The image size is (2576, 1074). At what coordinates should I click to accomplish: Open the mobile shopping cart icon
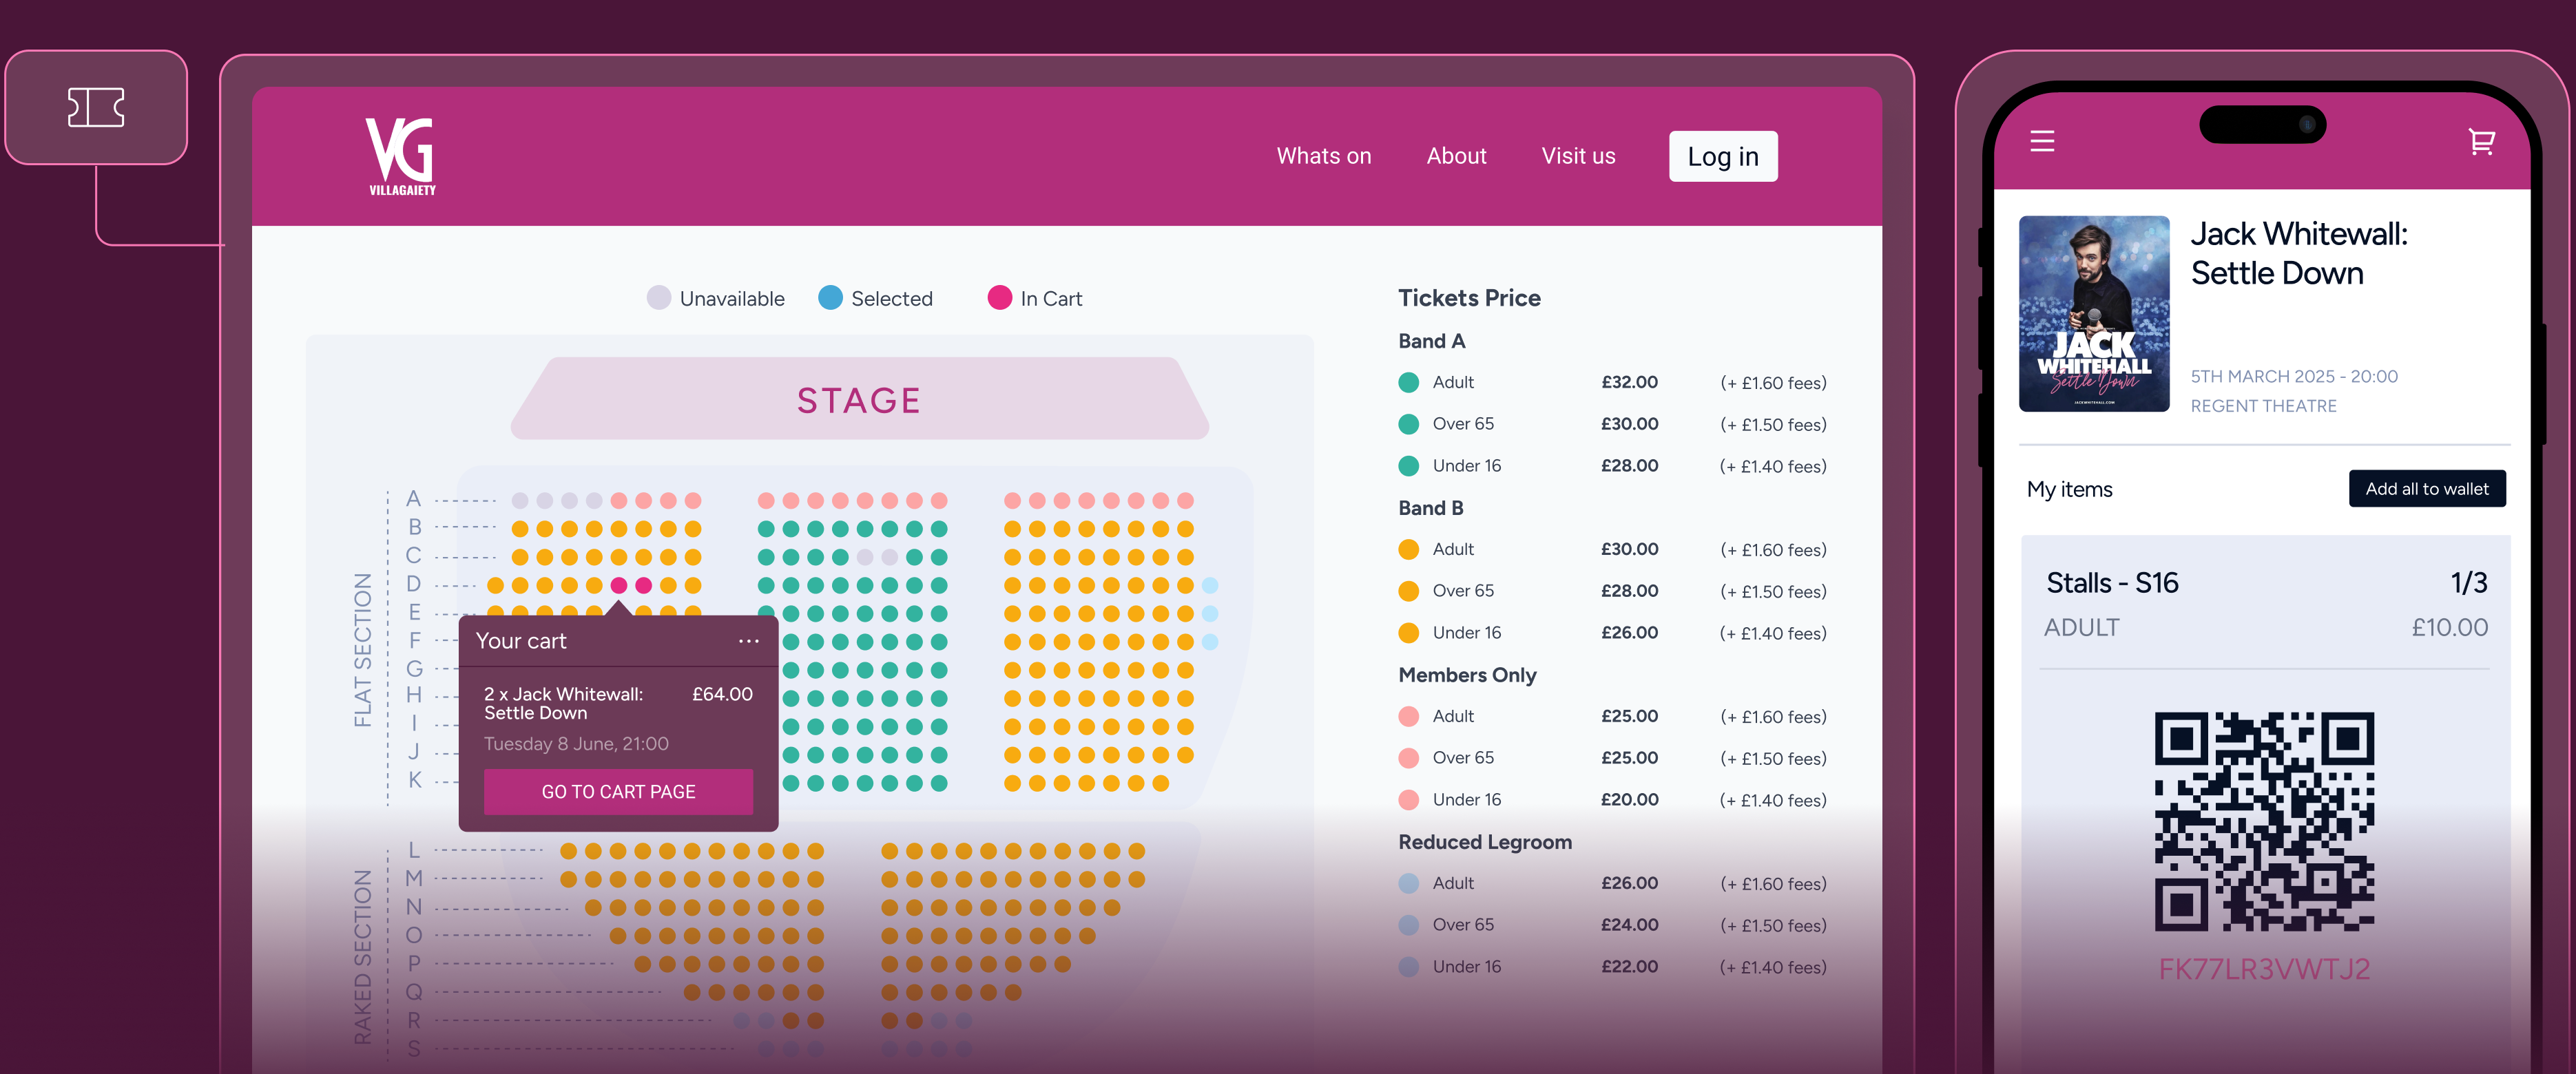(2481, 141)
